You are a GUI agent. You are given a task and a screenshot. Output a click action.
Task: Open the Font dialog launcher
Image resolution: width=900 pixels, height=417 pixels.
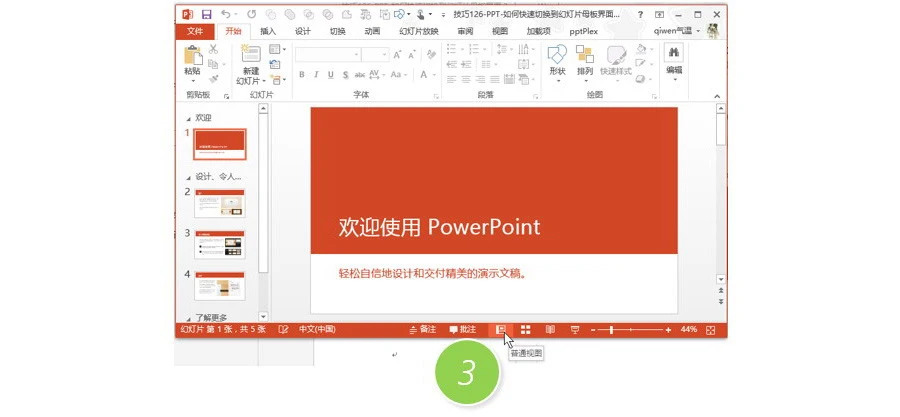coord(436,97)
